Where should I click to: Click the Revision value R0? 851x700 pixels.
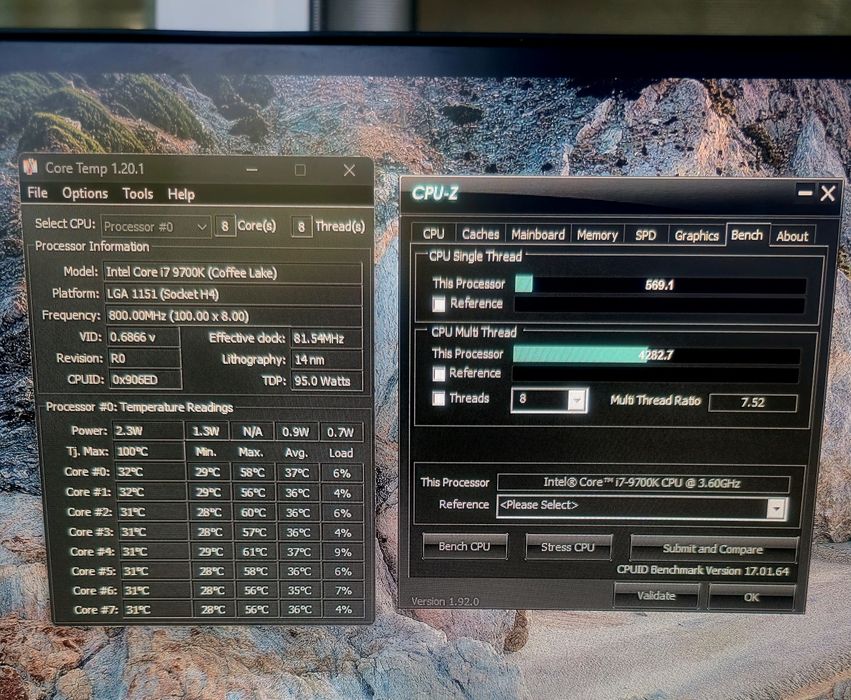pos(144,358)
